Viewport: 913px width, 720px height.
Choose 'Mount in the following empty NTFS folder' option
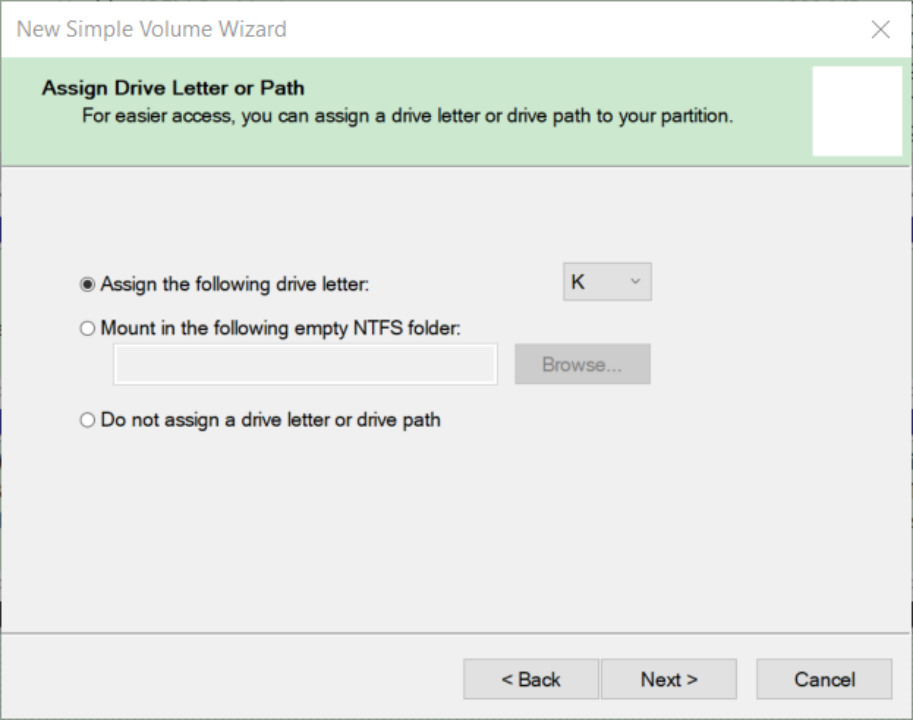point(87,328)
